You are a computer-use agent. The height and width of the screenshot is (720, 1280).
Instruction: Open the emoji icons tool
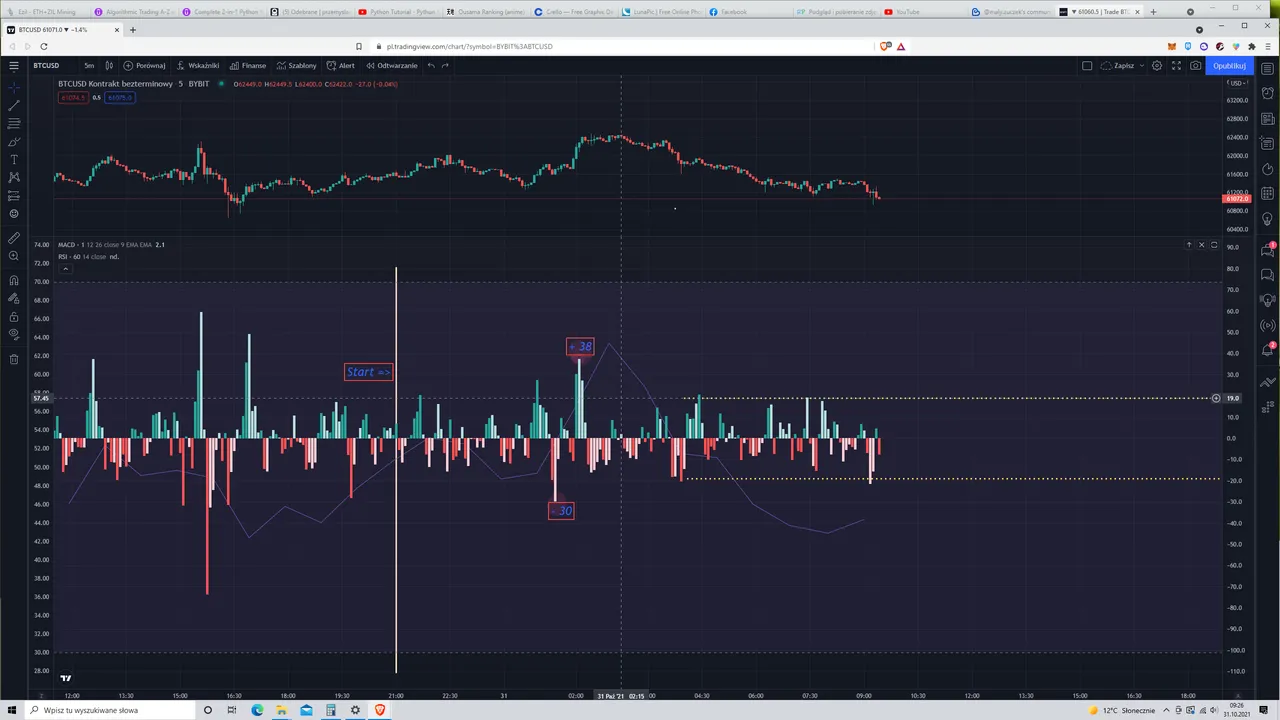(14, 213)
